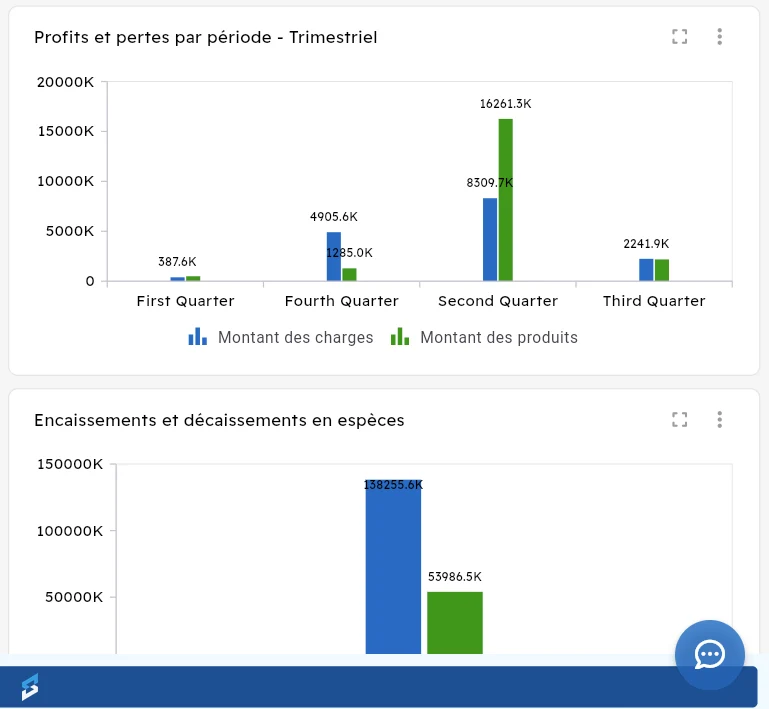Click the green bar in cash chart
The height and width of the screenshot is (709, 769).
coord(455,623)
